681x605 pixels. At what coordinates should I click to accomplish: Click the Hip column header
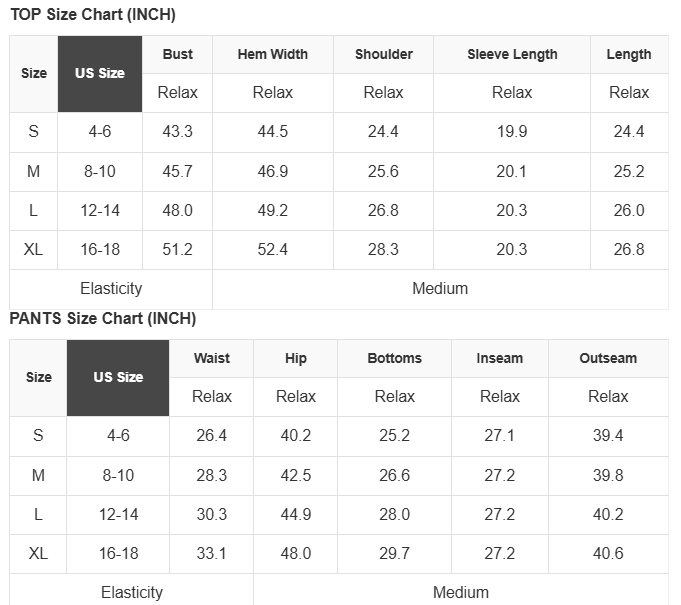pyautogui.click(x=295, y=358)
